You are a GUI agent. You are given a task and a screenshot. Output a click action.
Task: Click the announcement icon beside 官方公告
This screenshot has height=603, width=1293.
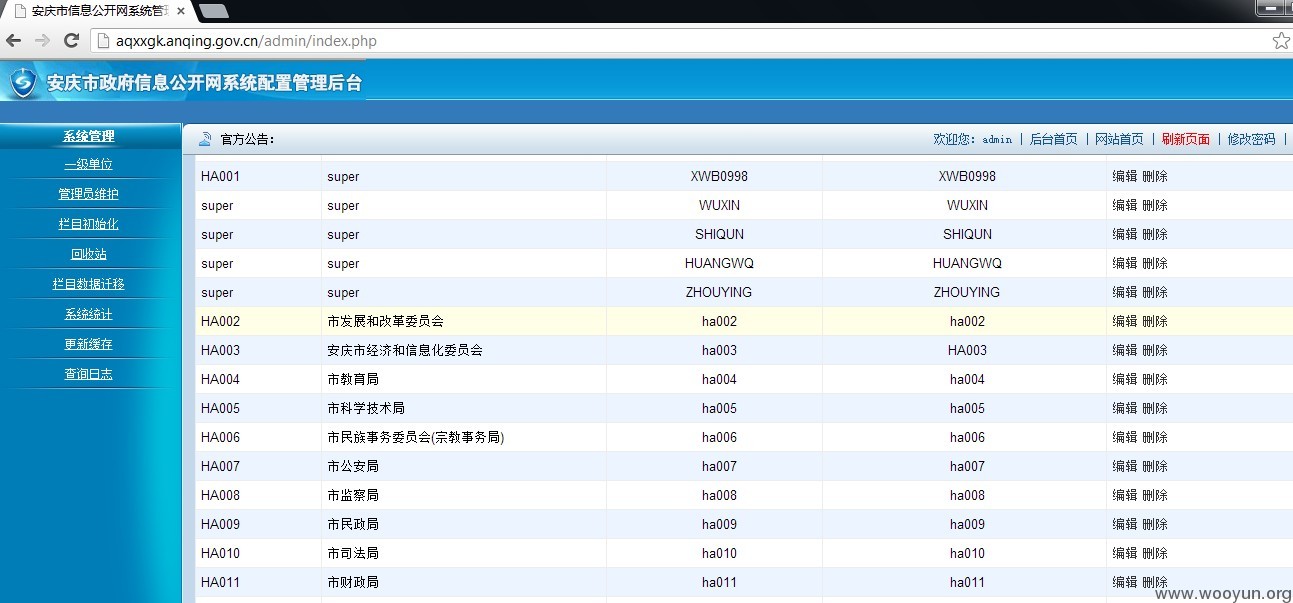tap(205, 139)
